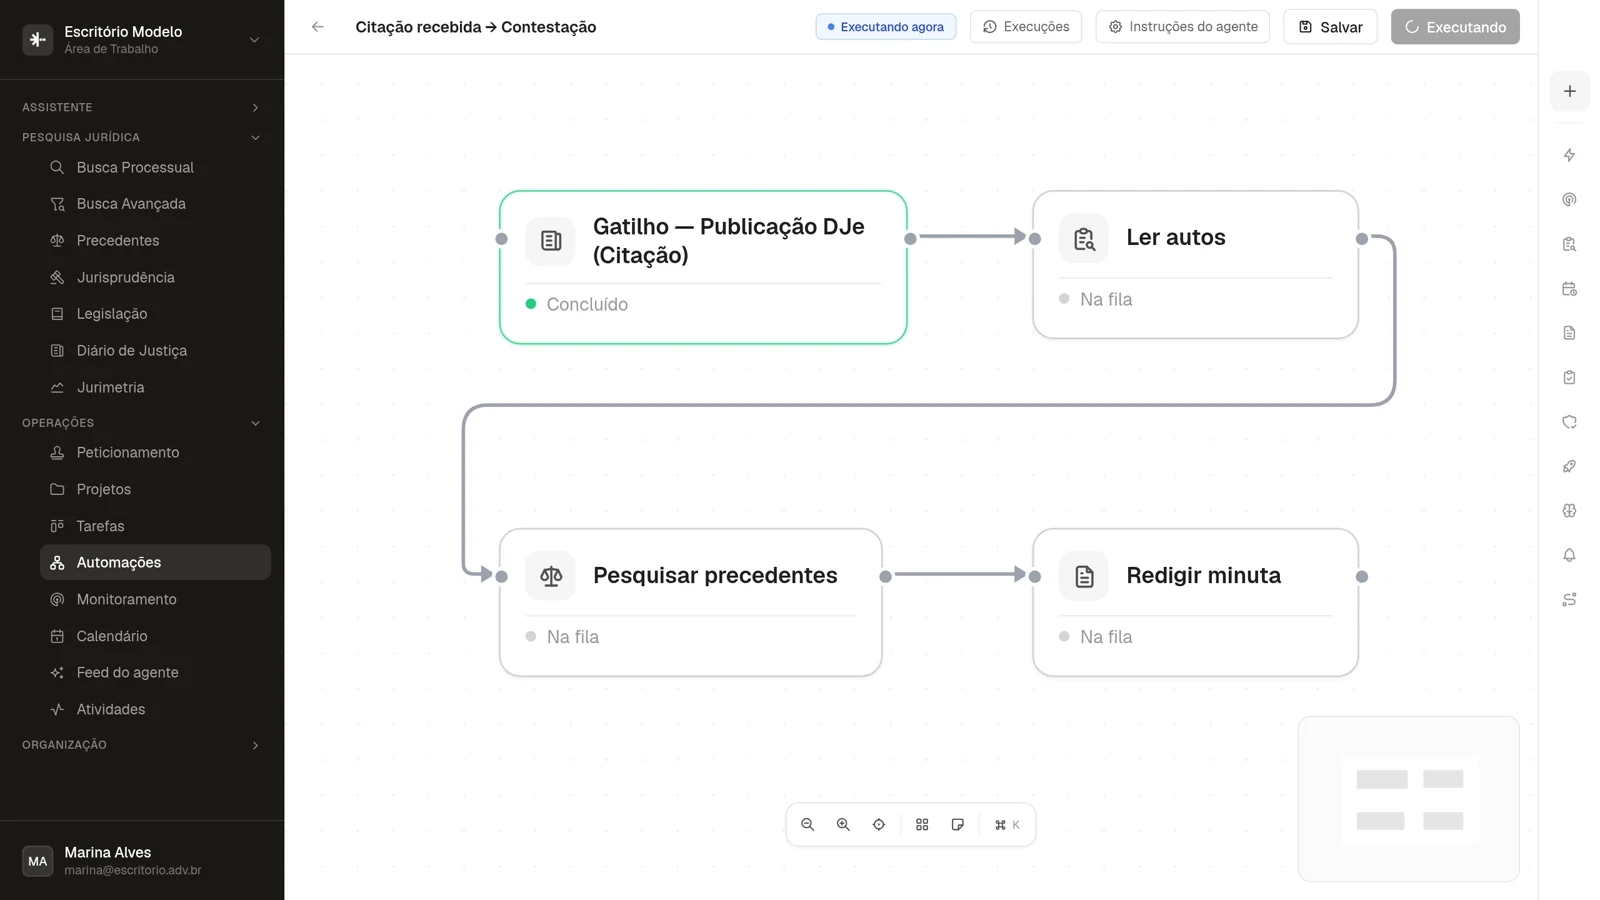
Task: Click the clipboard search icon in right toolbar
Action: click(1570, 244)
